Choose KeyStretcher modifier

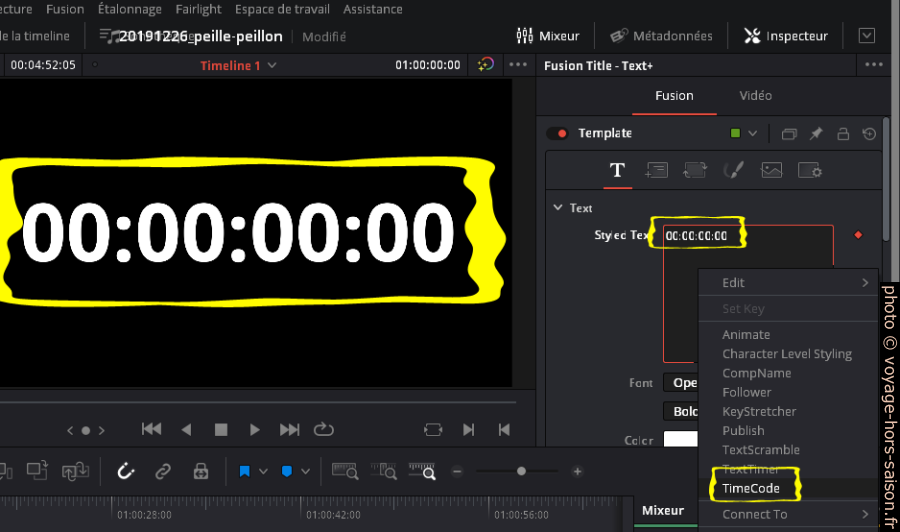tap(759, 411)
